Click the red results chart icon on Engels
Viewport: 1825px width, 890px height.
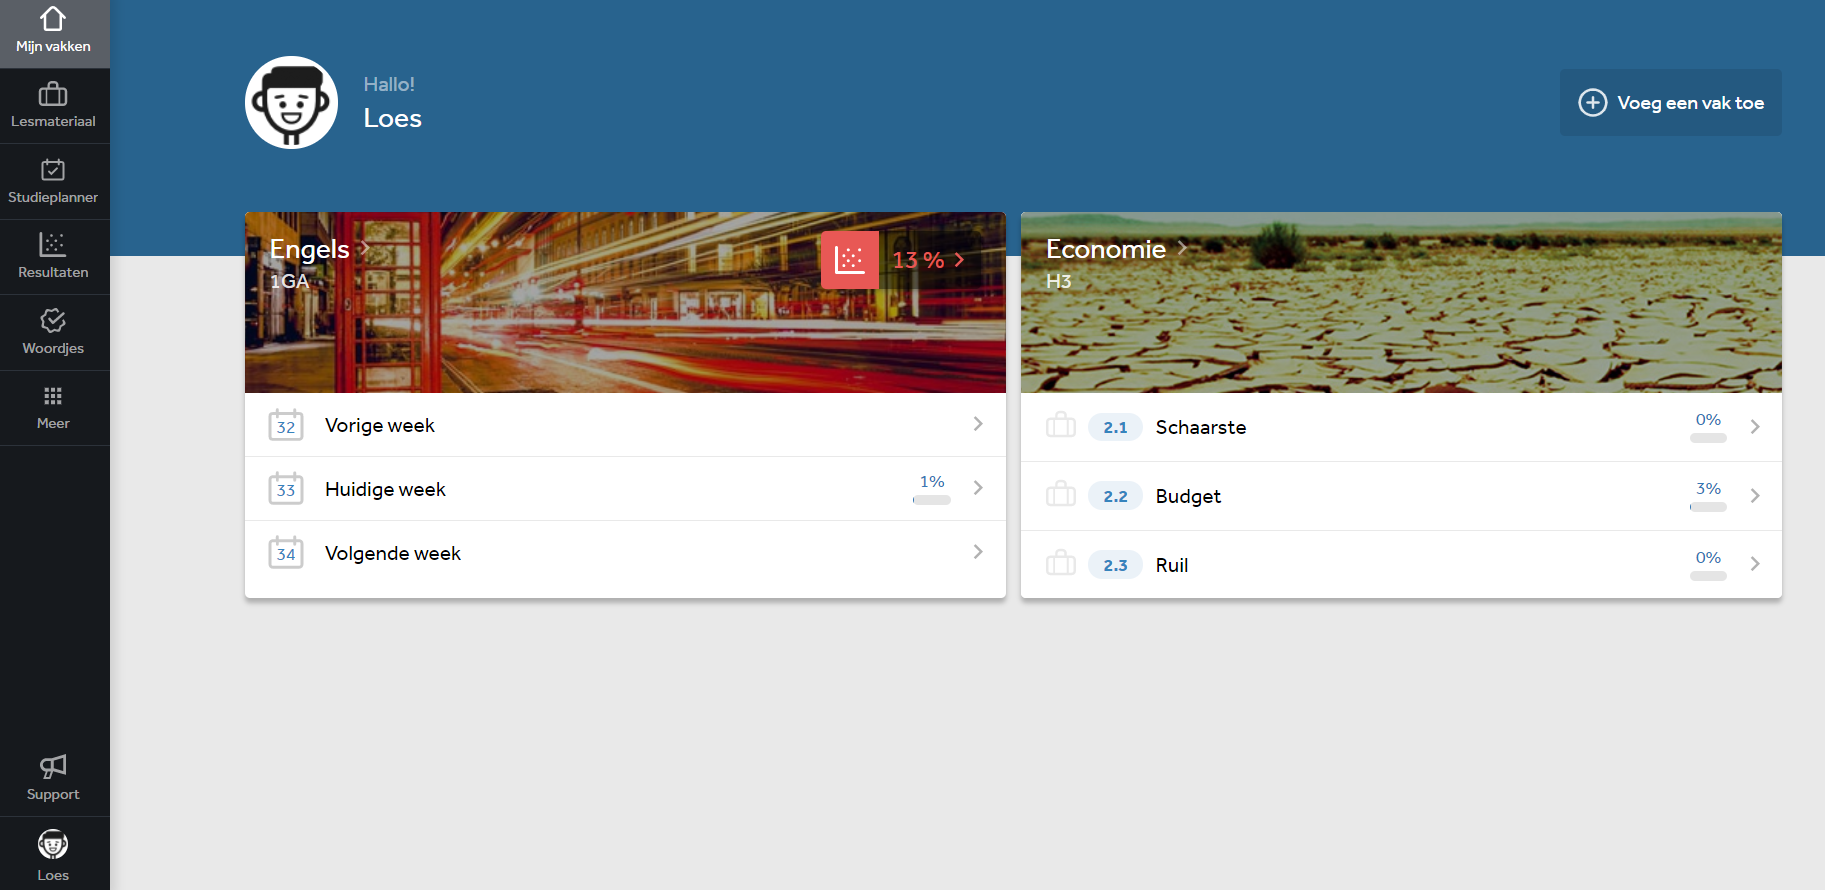click(850, 260)
